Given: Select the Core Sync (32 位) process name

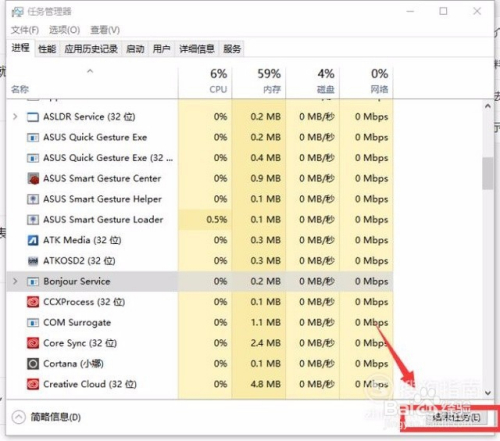Looking at the screenshot, I should point(80,343).
